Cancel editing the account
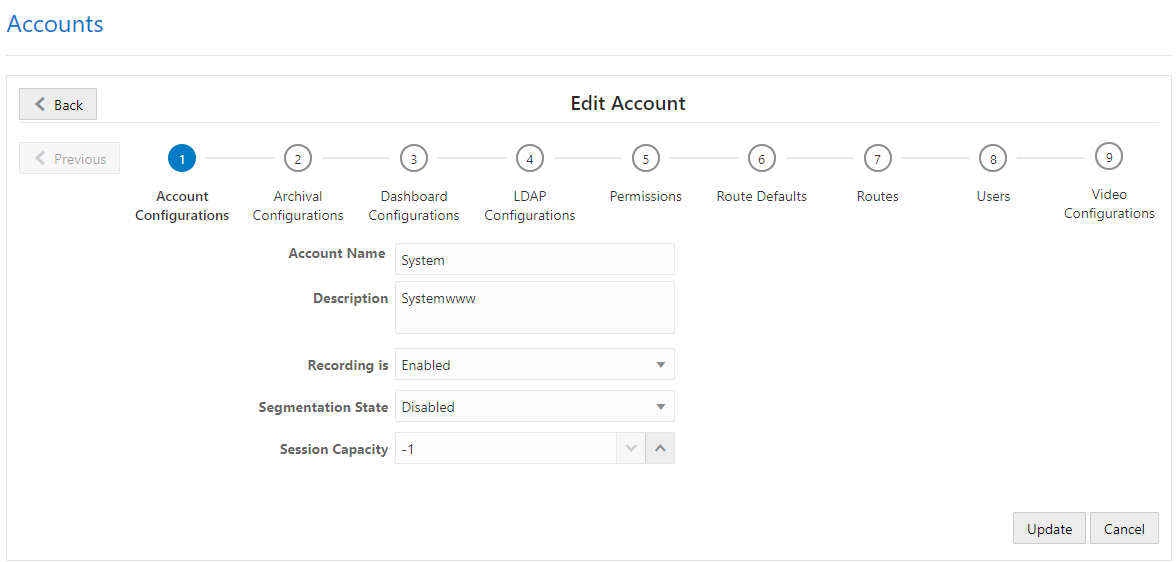1176x562 pixels. point(1124,529)
